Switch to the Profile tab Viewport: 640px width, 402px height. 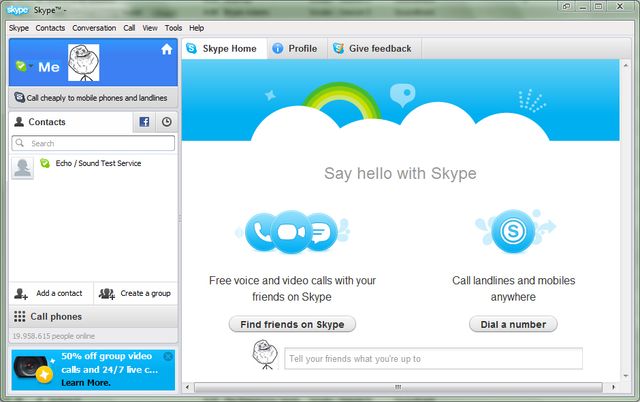[294, 48]
